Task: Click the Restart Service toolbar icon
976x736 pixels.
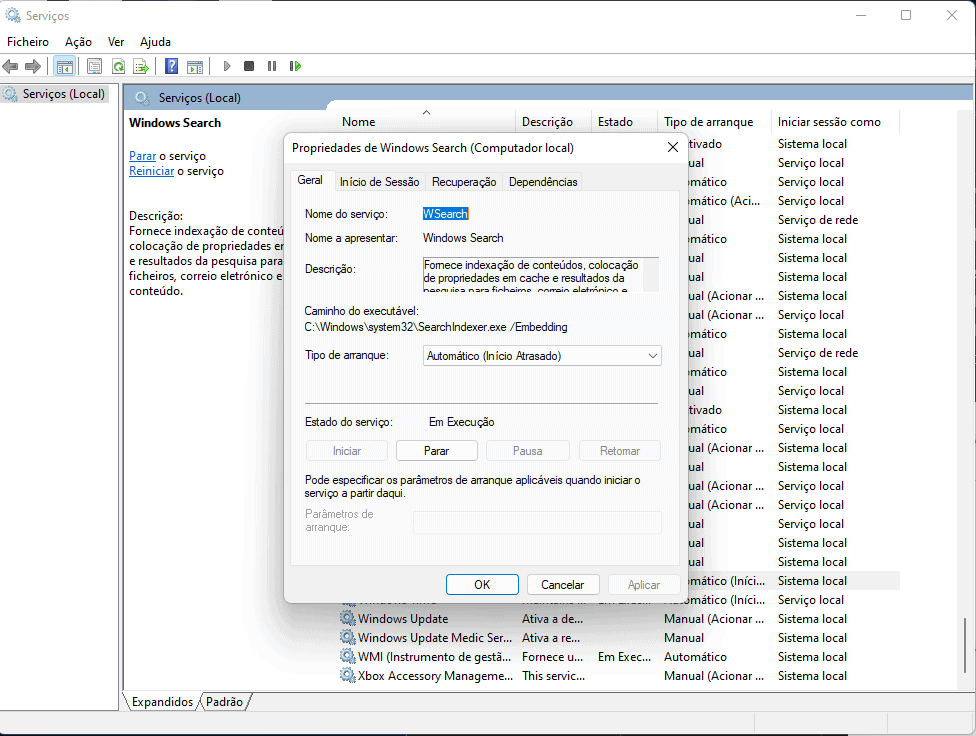Action: 295,66
